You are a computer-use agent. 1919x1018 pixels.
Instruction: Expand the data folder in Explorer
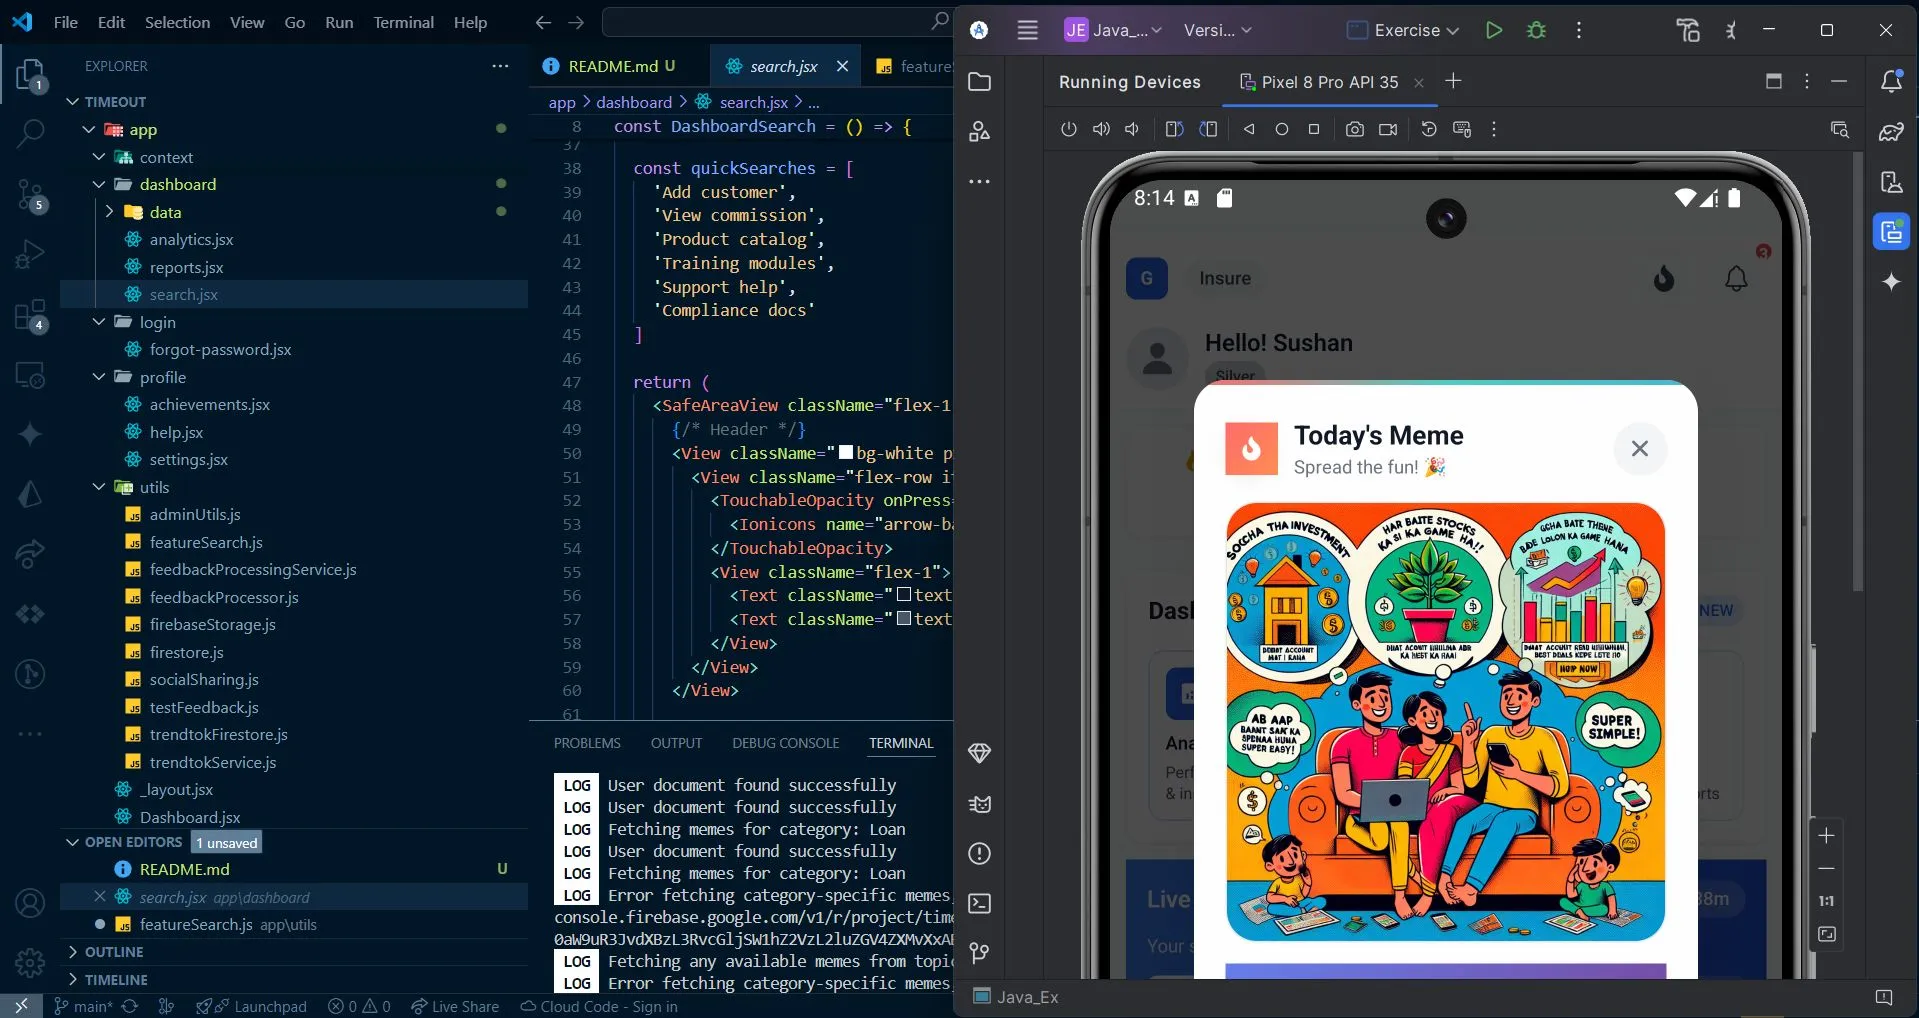109,212
